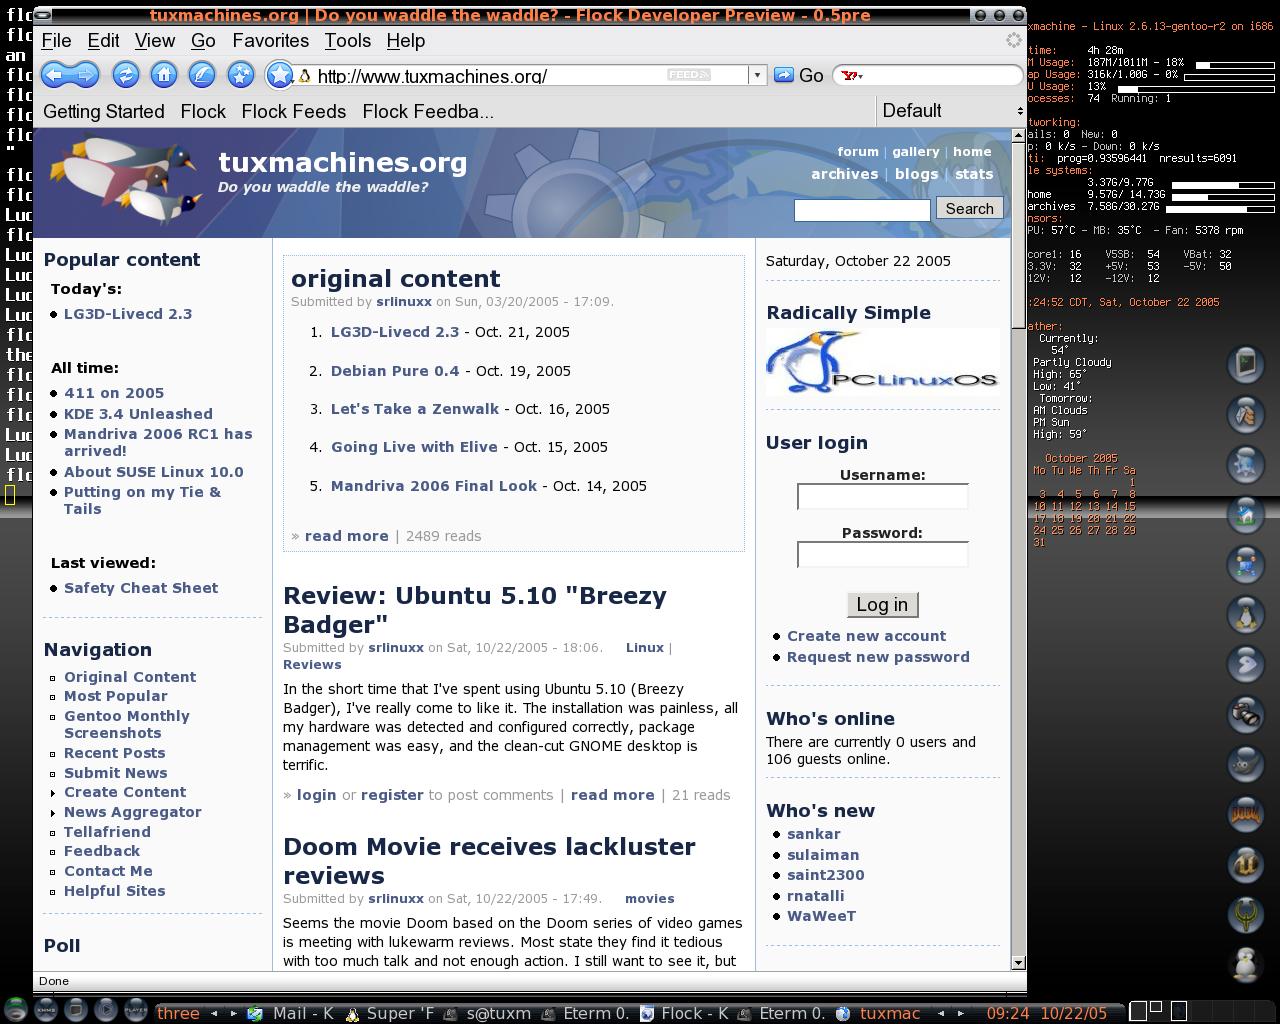
Task: Switch to the Flock - K taskbar entry
Action: [x=684, y=1013]
